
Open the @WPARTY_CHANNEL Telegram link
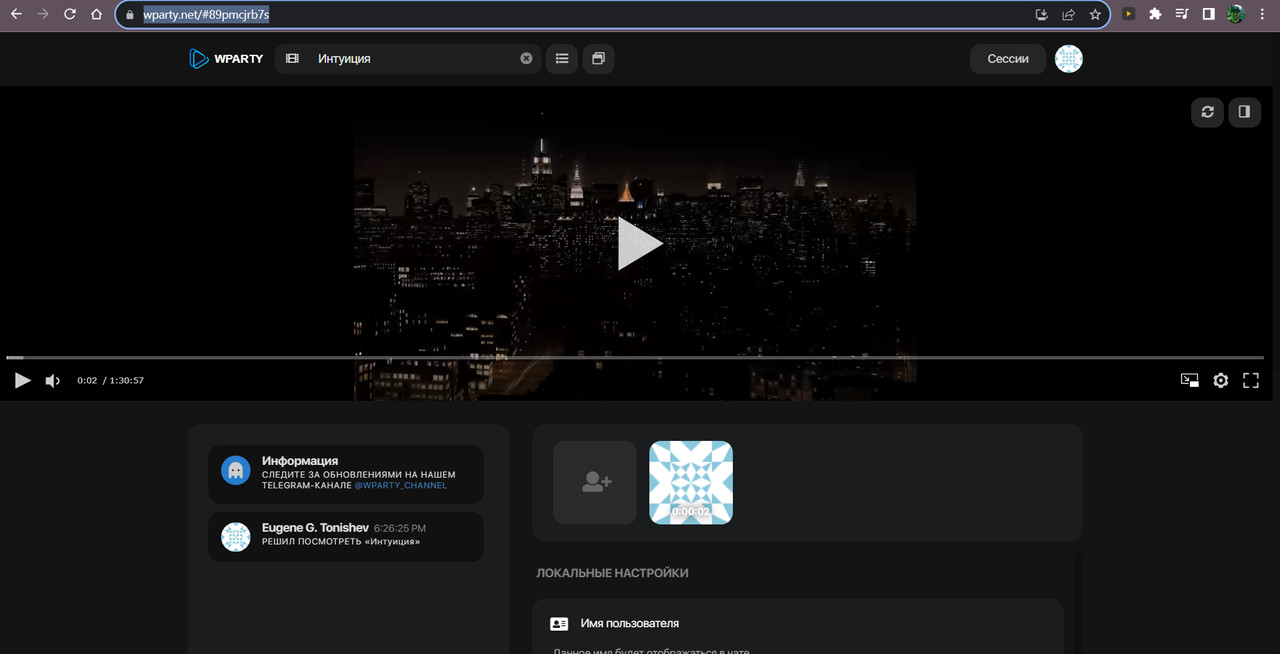pos(400,485)
